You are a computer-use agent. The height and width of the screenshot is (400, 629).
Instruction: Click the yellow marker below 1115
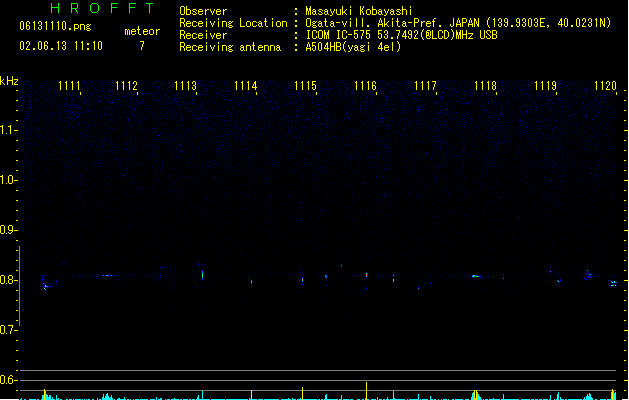coord(302,393)
